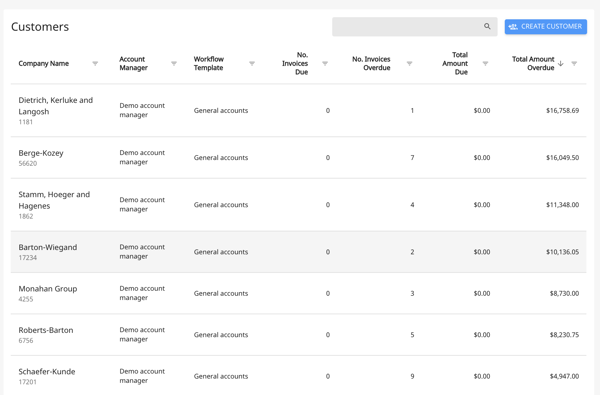600x395 pixels.
Task: Open Total Amount Overdue column filter
Action: coord(574,64)
